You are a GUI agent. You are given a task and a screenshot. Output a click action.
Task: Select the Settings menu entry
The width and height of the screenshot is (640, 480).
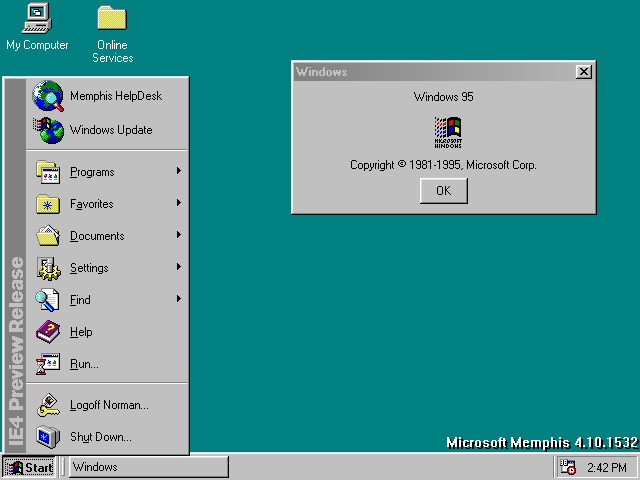[x=89, y=268]
